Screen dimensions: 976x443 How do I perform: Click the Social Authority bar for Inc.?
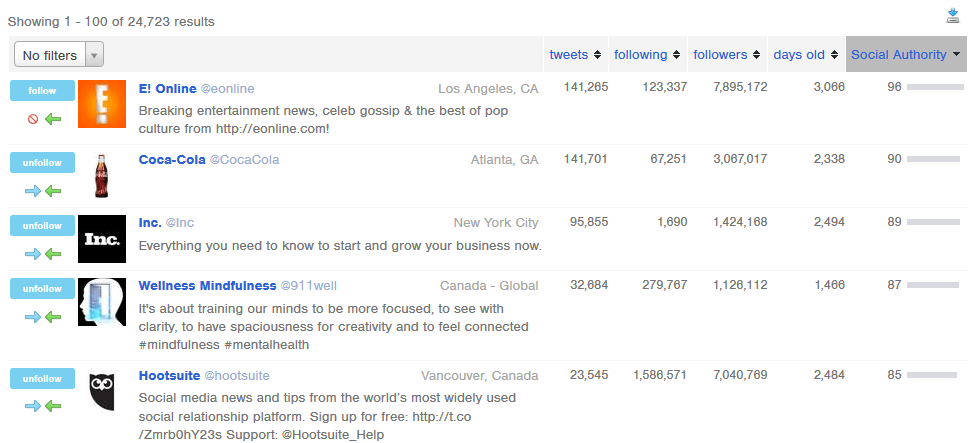pyautogui.click(x=933, y=222)
